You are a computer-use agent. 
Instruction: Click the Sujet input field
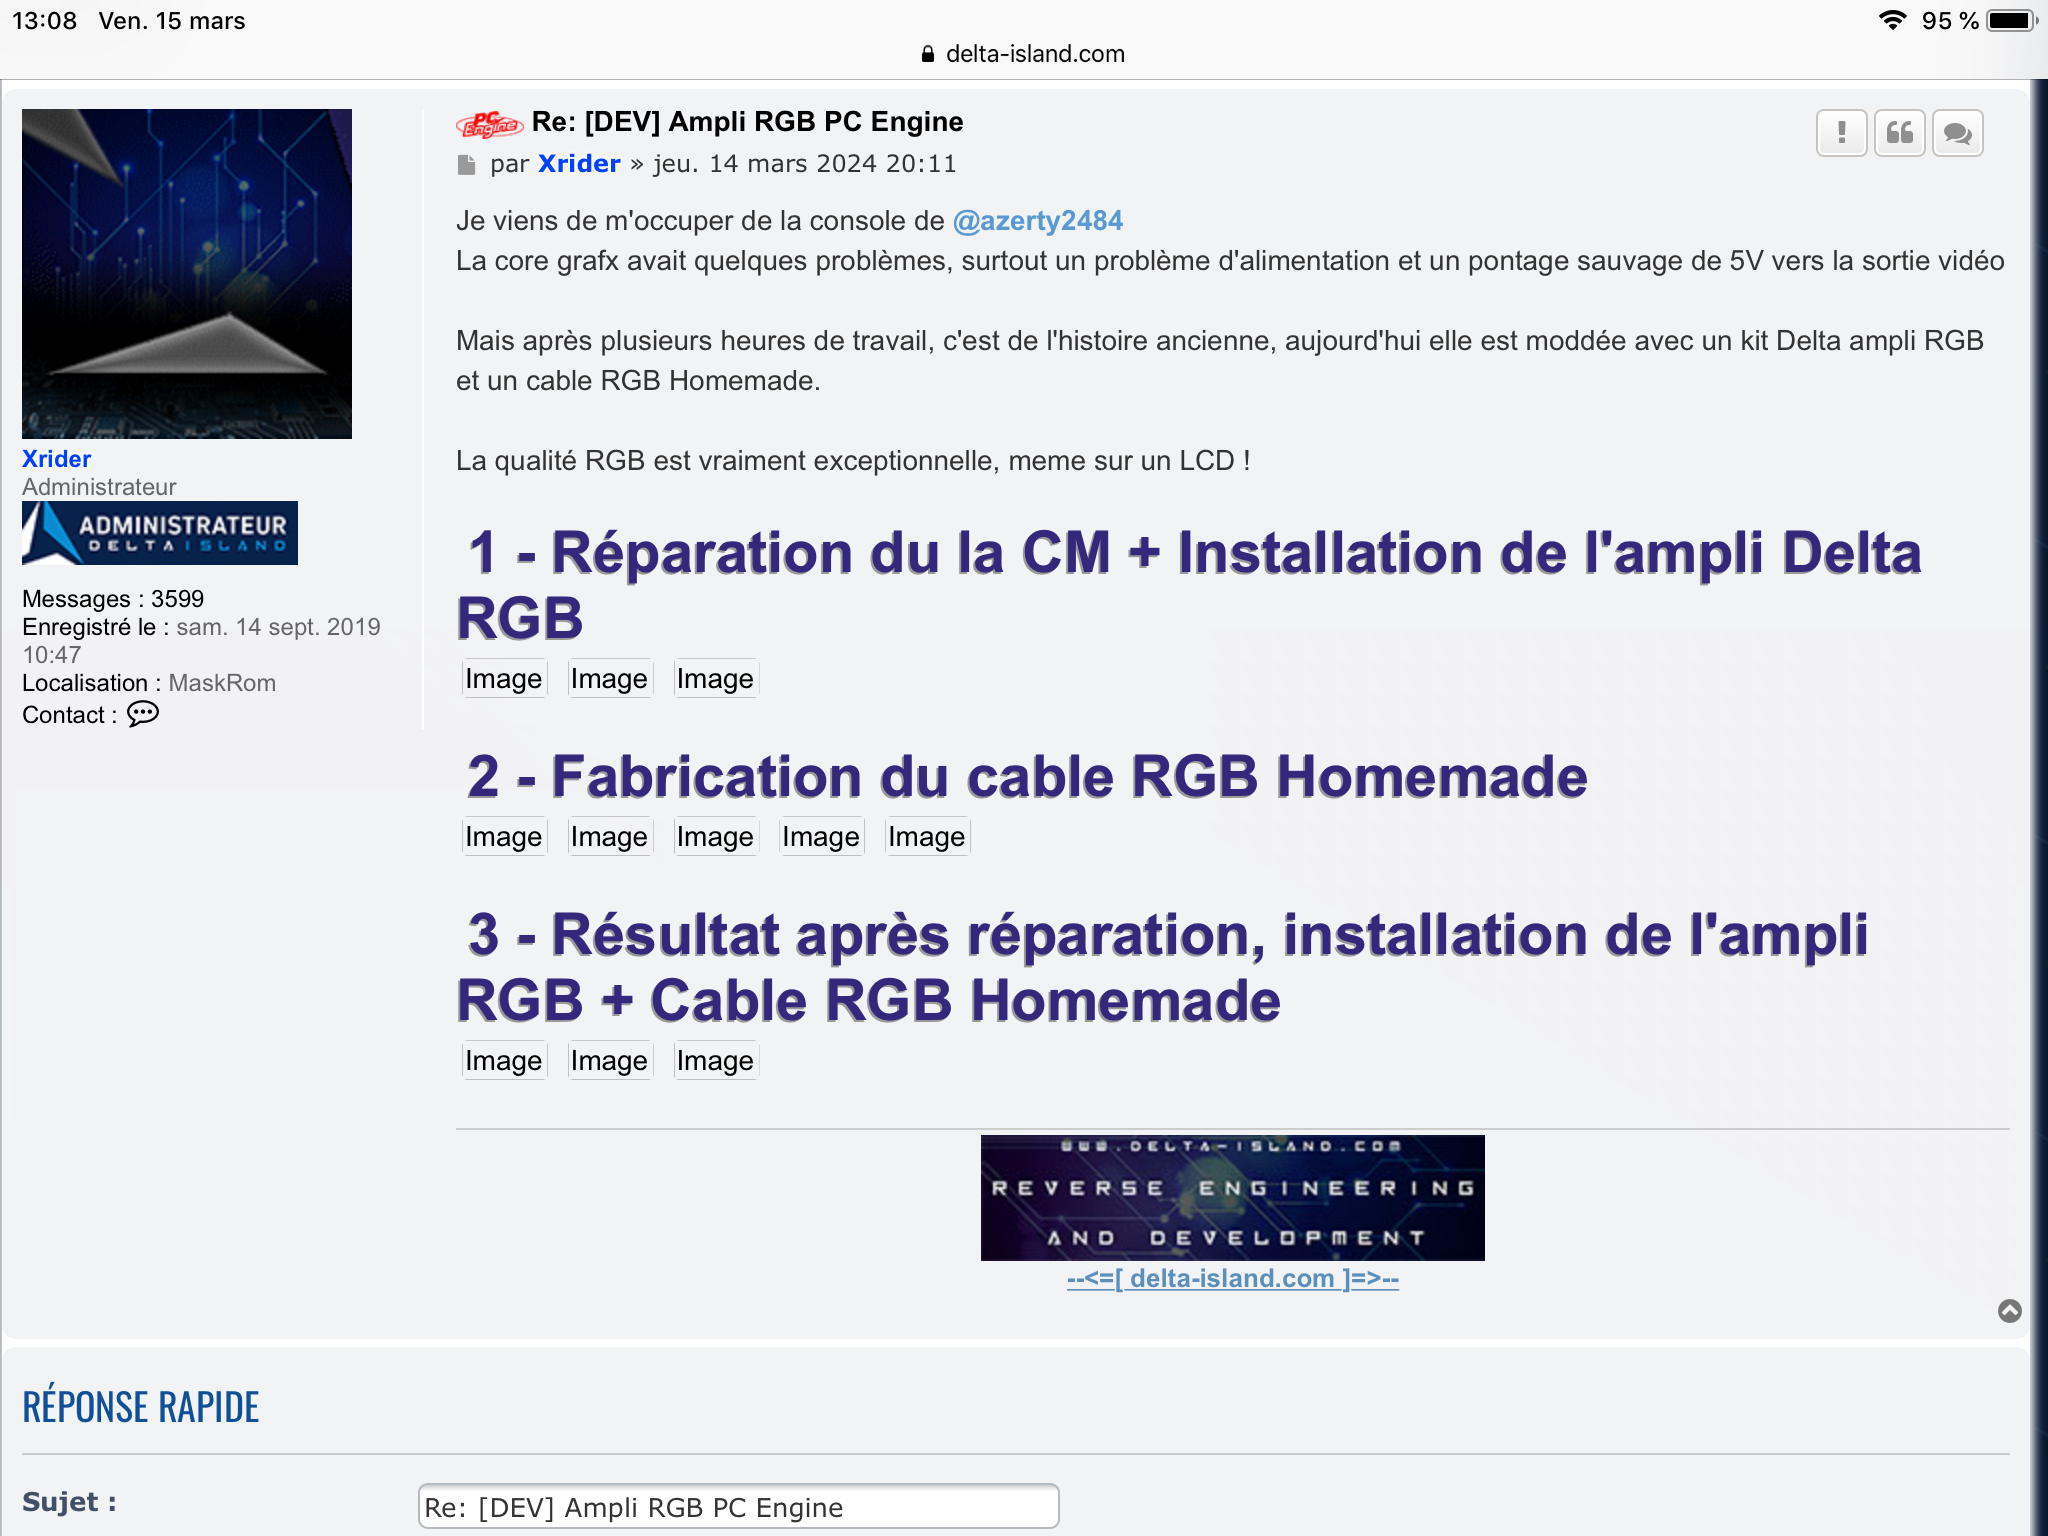click(x=738, y=1507)
